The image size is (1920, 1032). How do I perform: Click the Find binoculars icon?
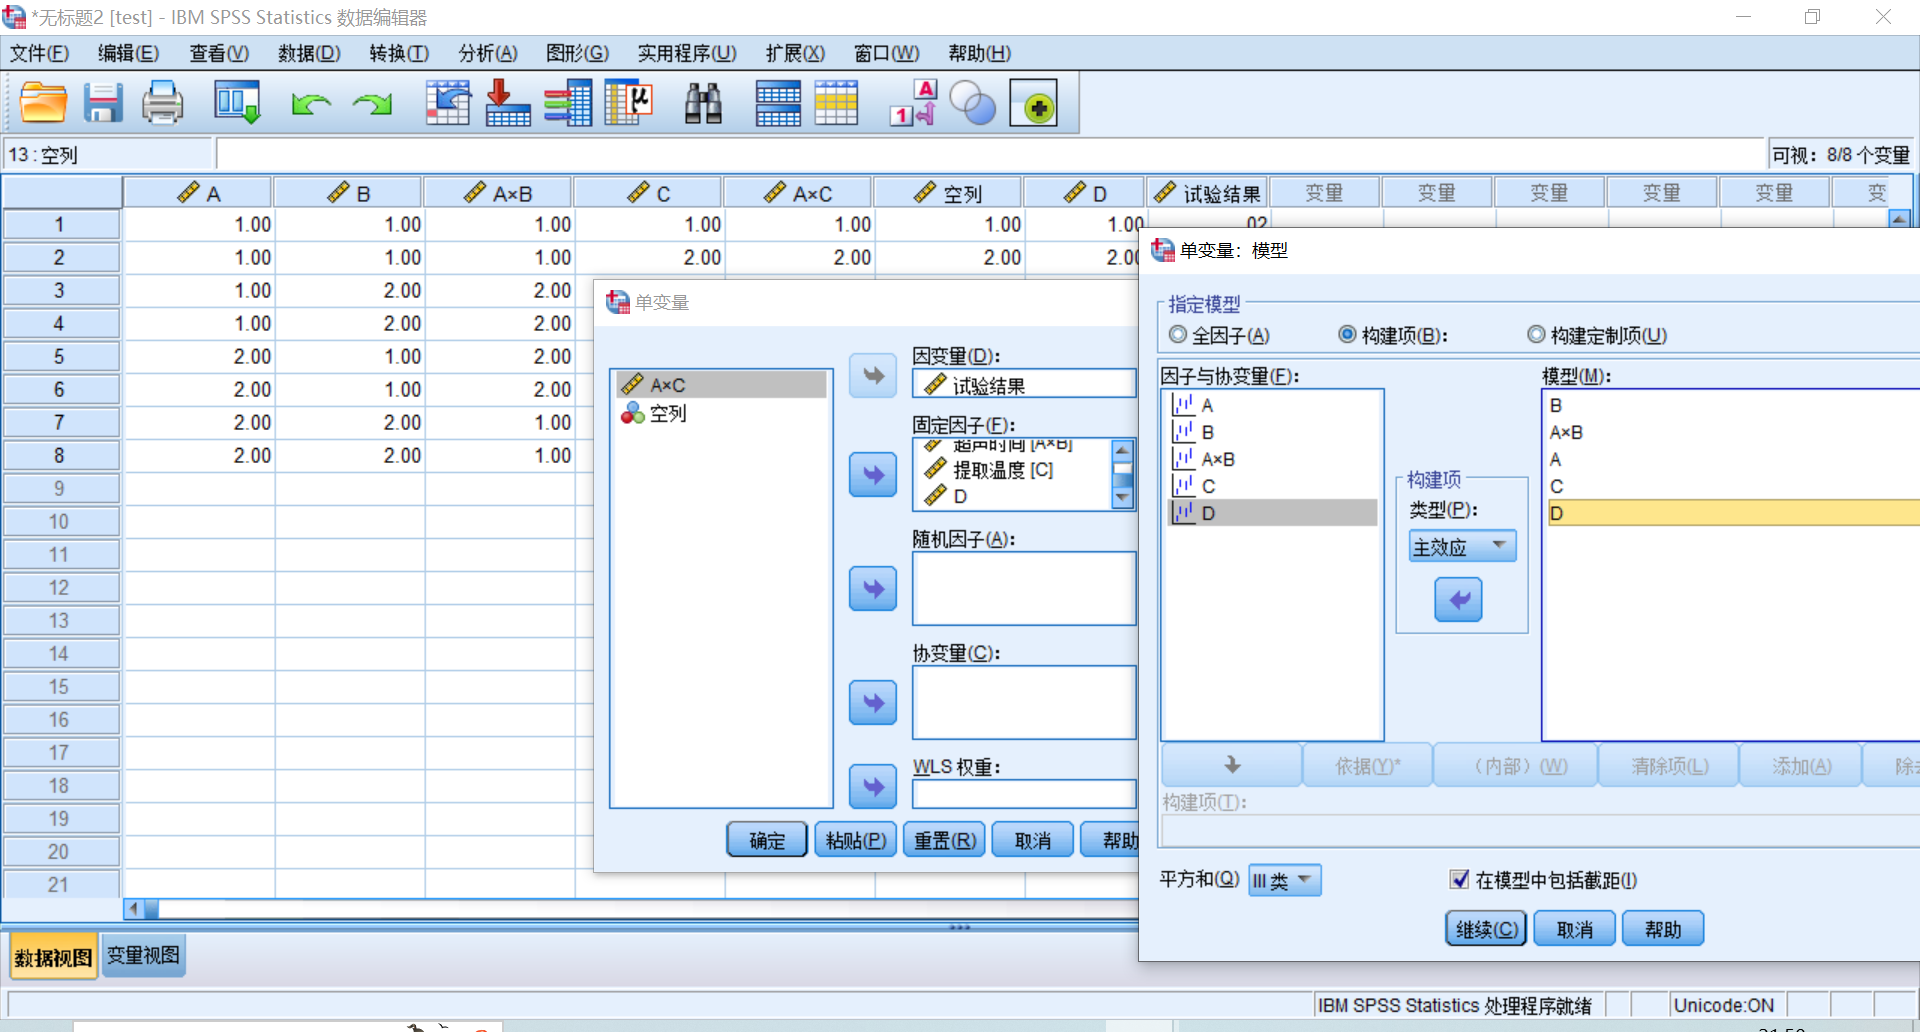click(x=703, y=103)
